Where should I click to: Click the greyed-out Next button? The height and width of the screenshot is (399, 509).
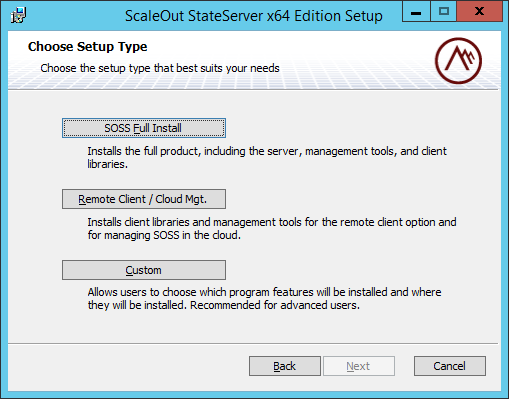tap(359, 366)
